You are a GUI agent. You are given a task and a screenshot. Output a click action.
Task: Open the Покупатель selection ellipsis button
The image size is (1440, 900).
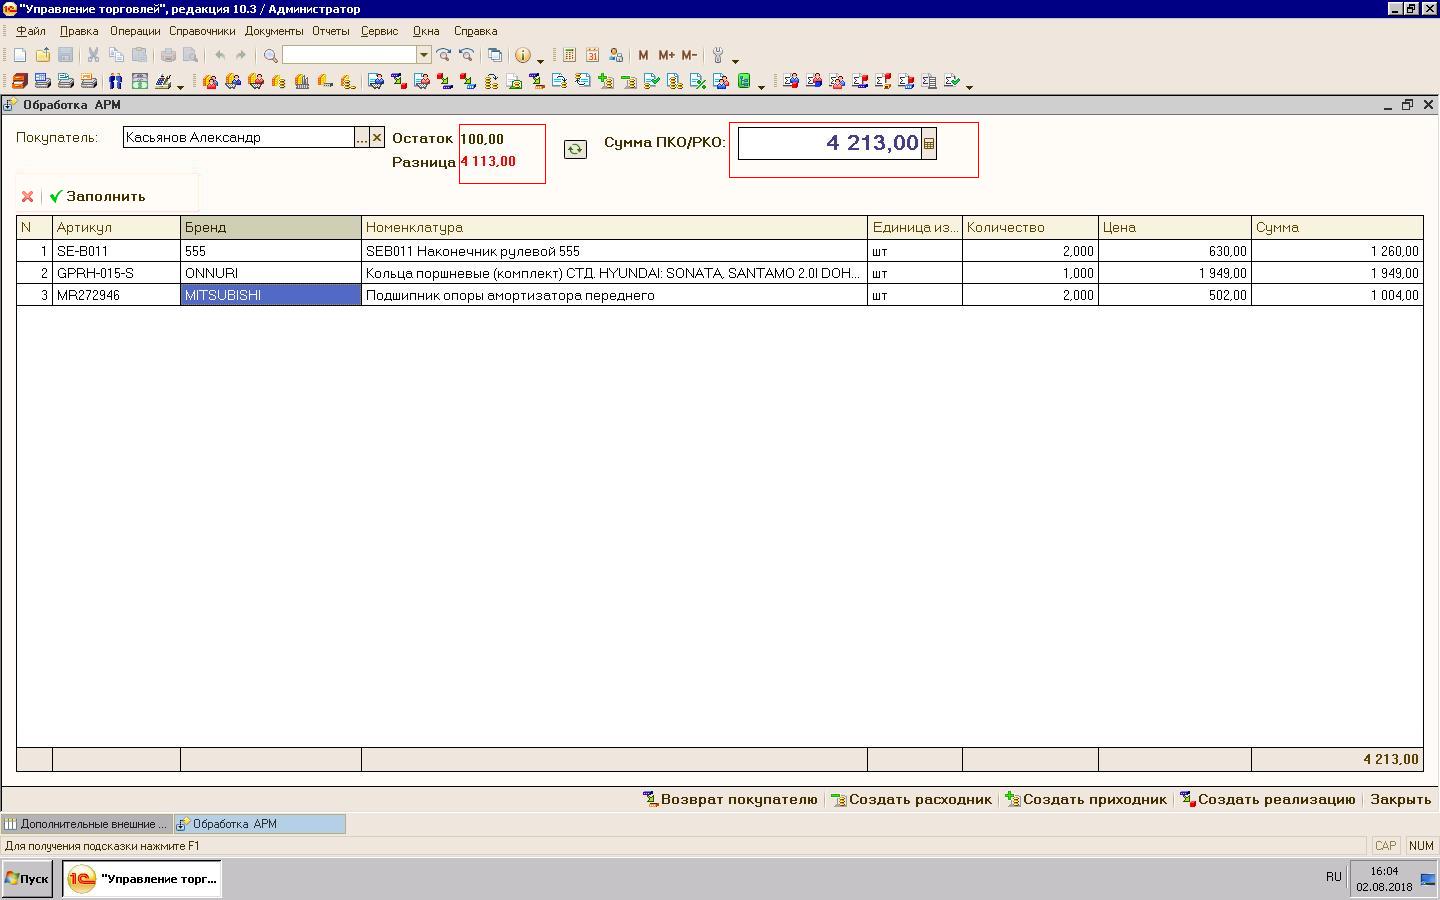361,138
